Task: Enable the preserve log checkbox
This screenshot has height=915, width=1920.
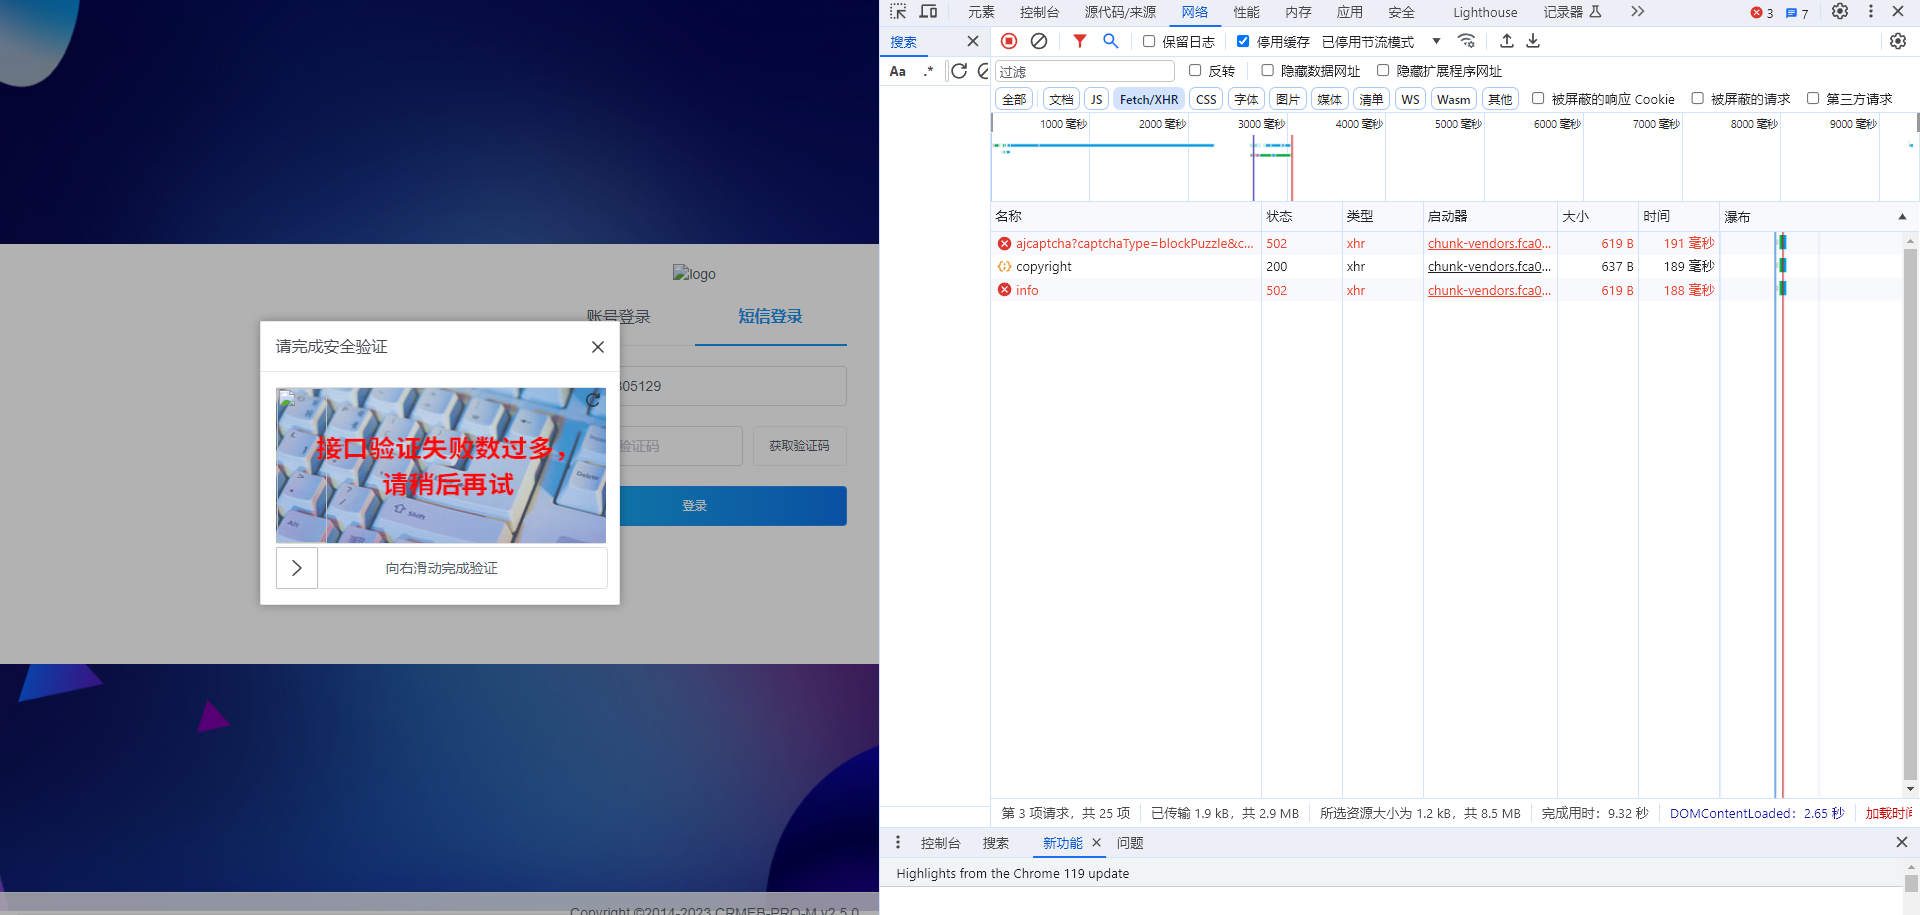Action: pos(1149,41)
